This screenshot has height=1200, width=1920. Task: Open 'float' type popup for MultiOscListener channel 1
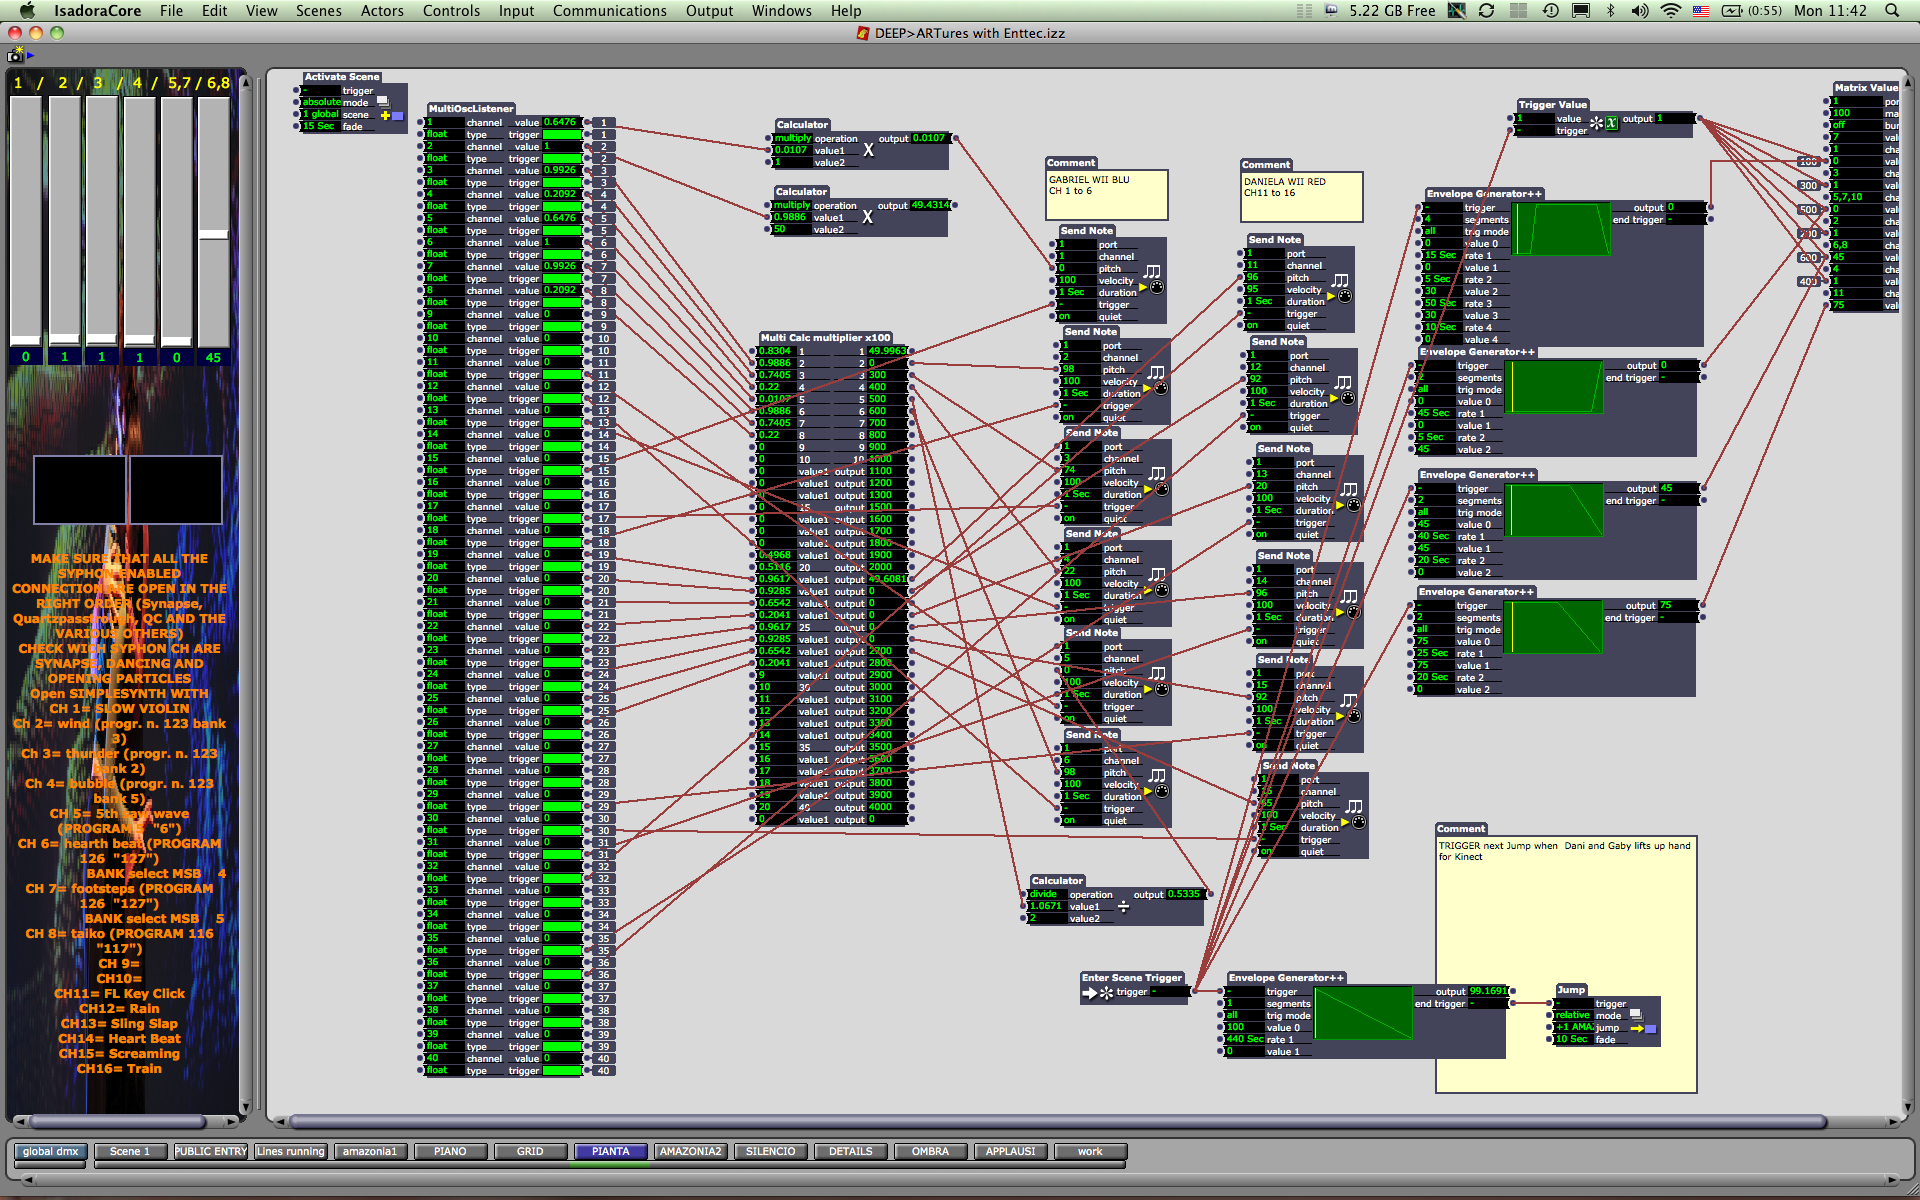coord(443,134)
